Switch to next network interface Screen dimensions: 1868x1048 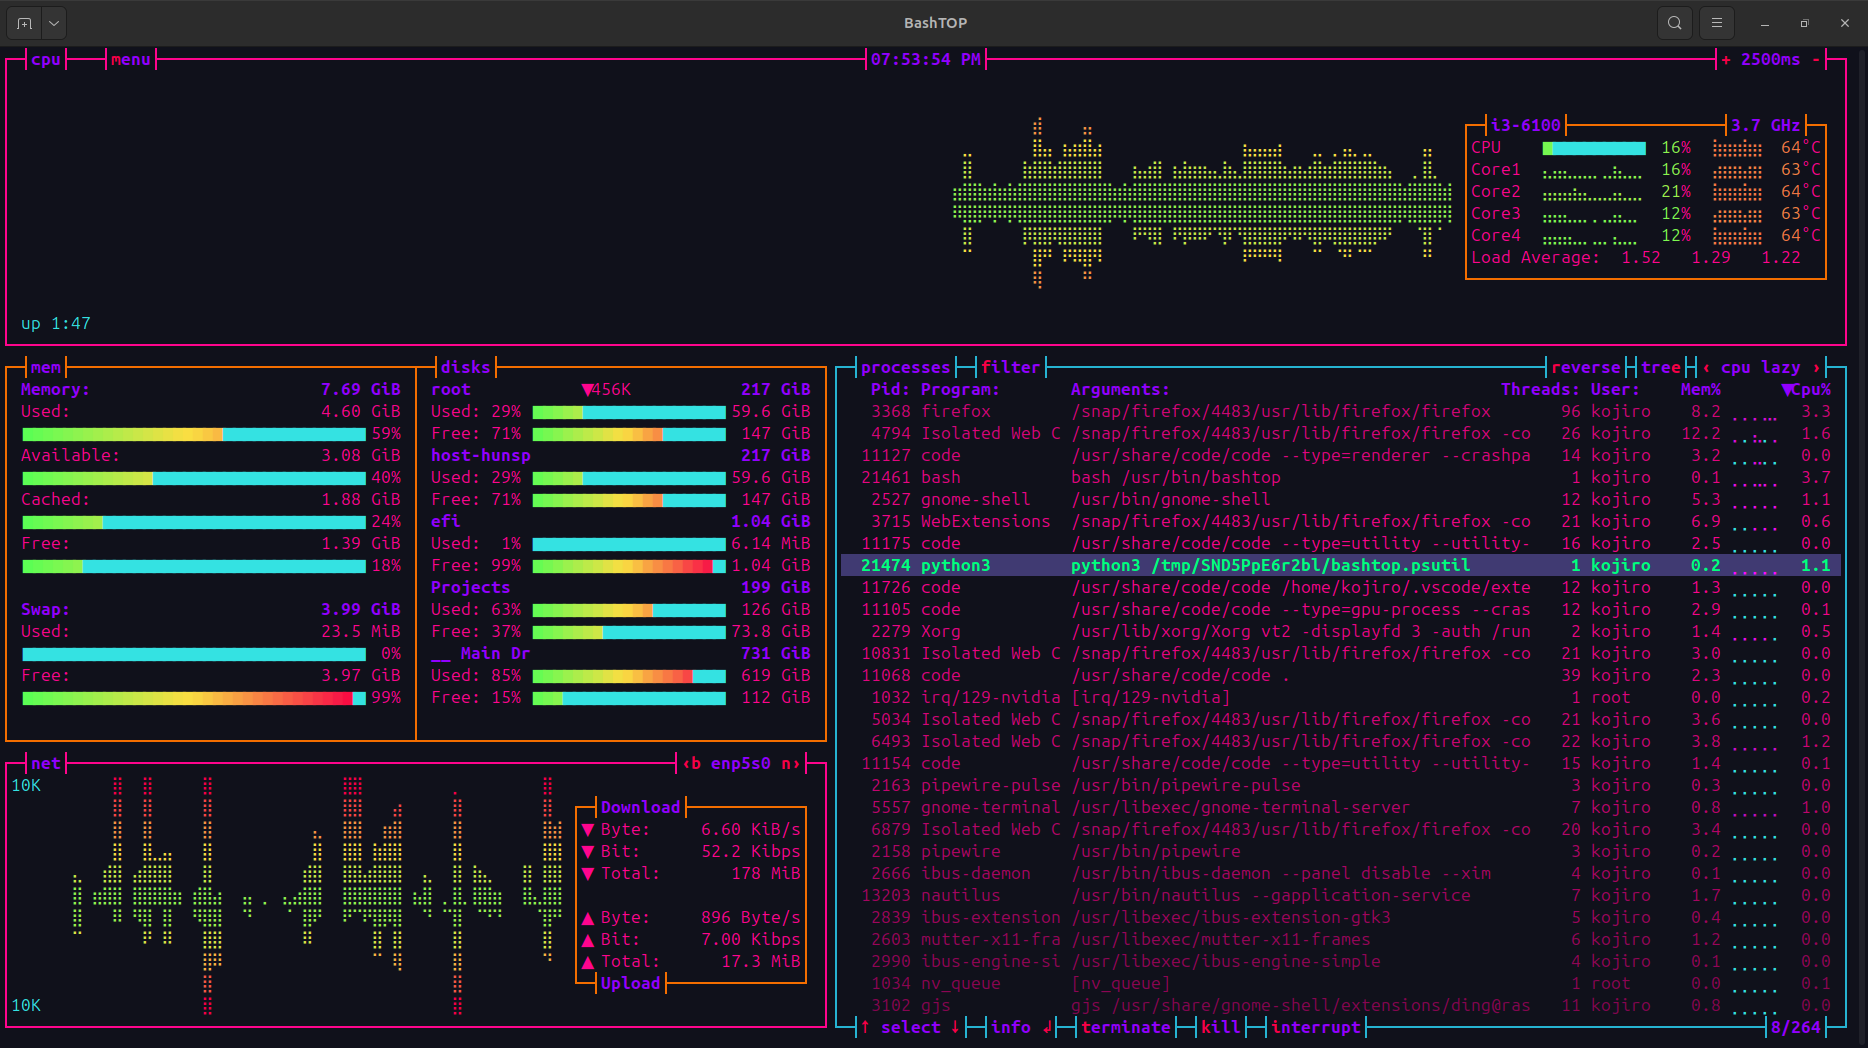[791, 764]
